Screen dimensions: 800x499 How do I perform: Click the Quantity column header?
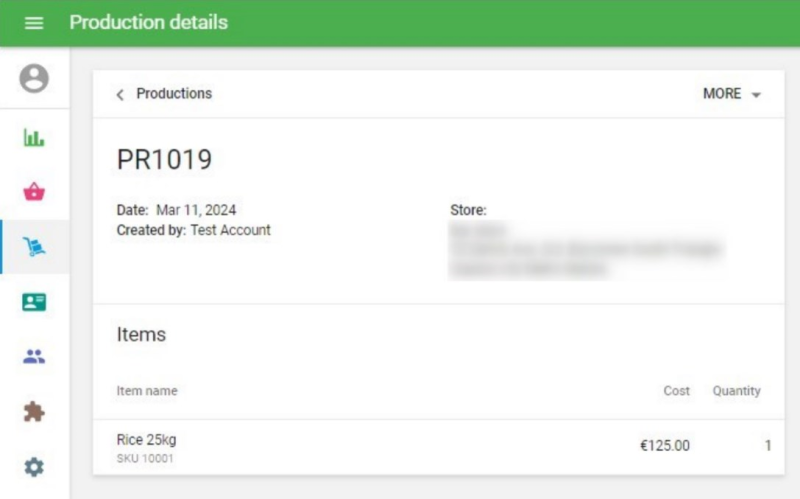[x=736, y=391]
